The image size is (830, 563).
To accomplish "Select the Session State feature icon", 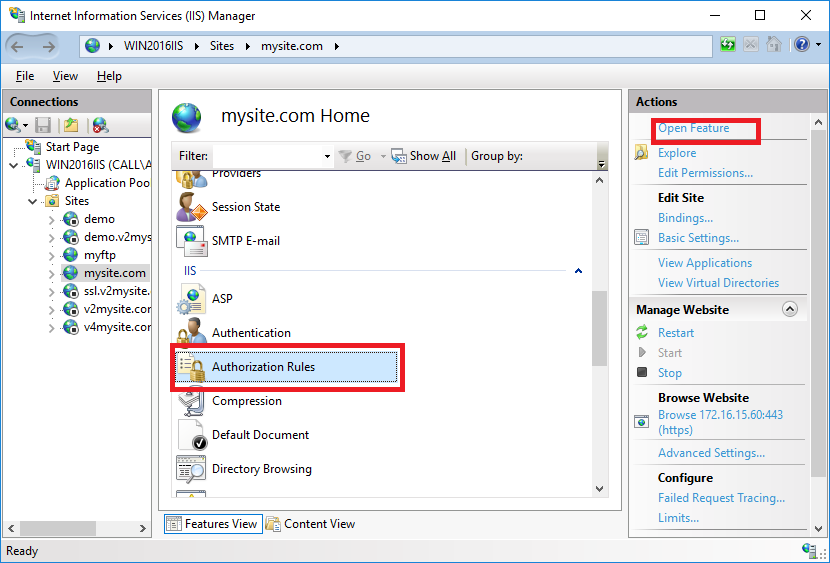I will click(191, 207).
